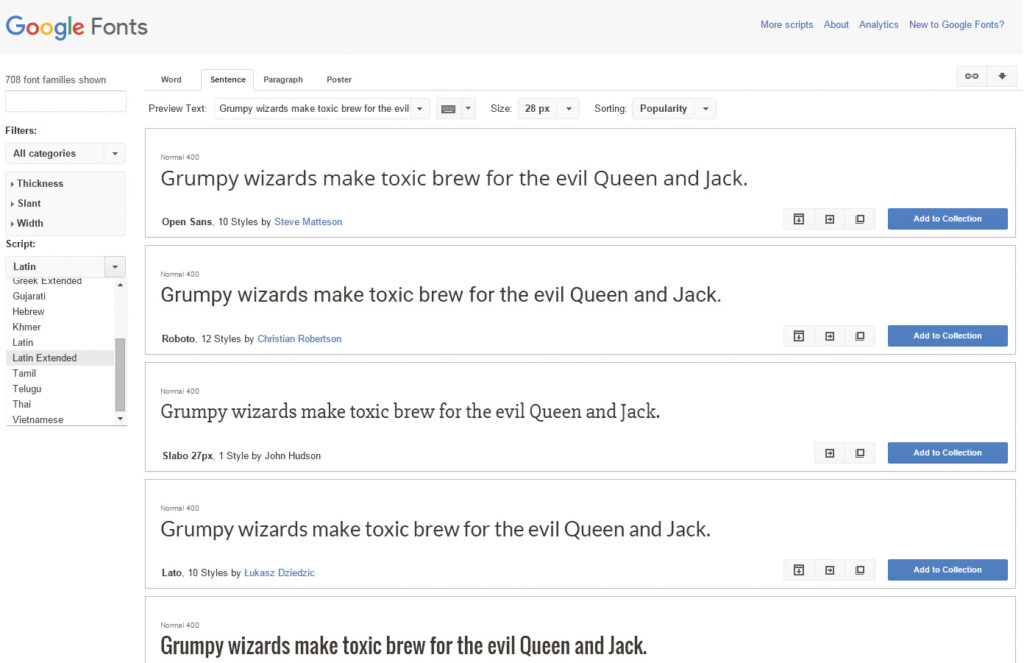The width and height of the screenshot is (1024, 663).
Task: Click the download arrow icon at top right
Action: coord(1001,76)
